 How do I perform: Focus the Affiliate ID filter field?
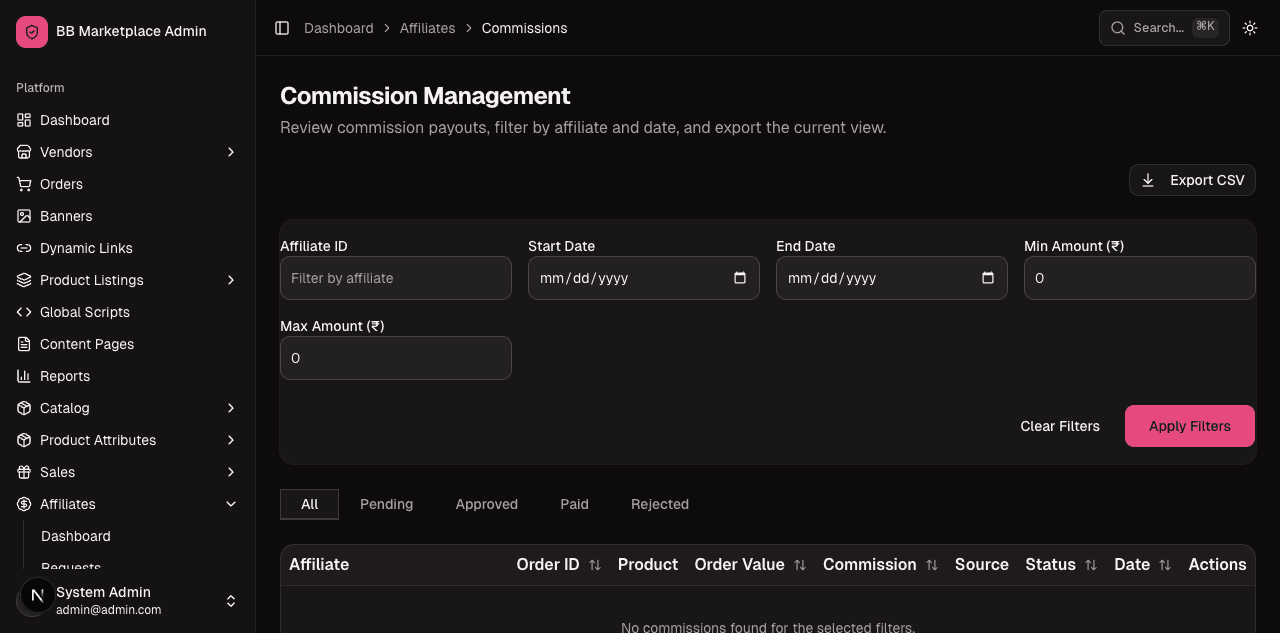tap(396, 278)
